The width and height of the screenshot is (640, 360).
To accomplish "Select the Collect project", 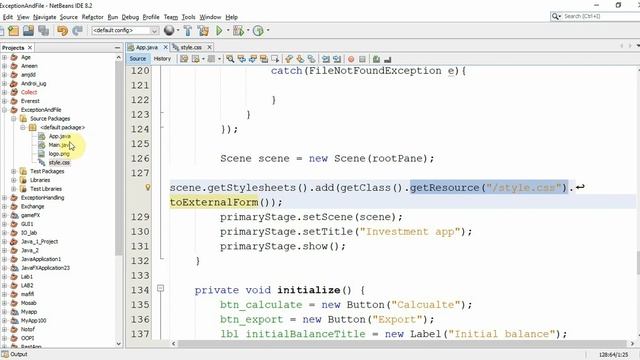I will 29,92.
